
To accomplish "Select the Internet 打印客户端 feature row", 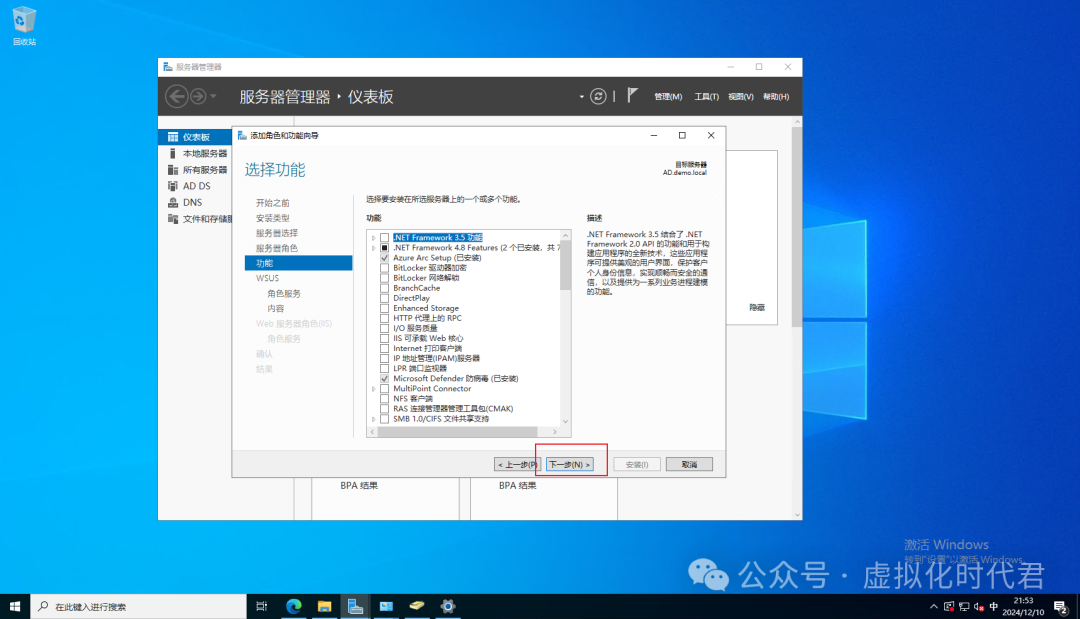I will coord(427,348).
